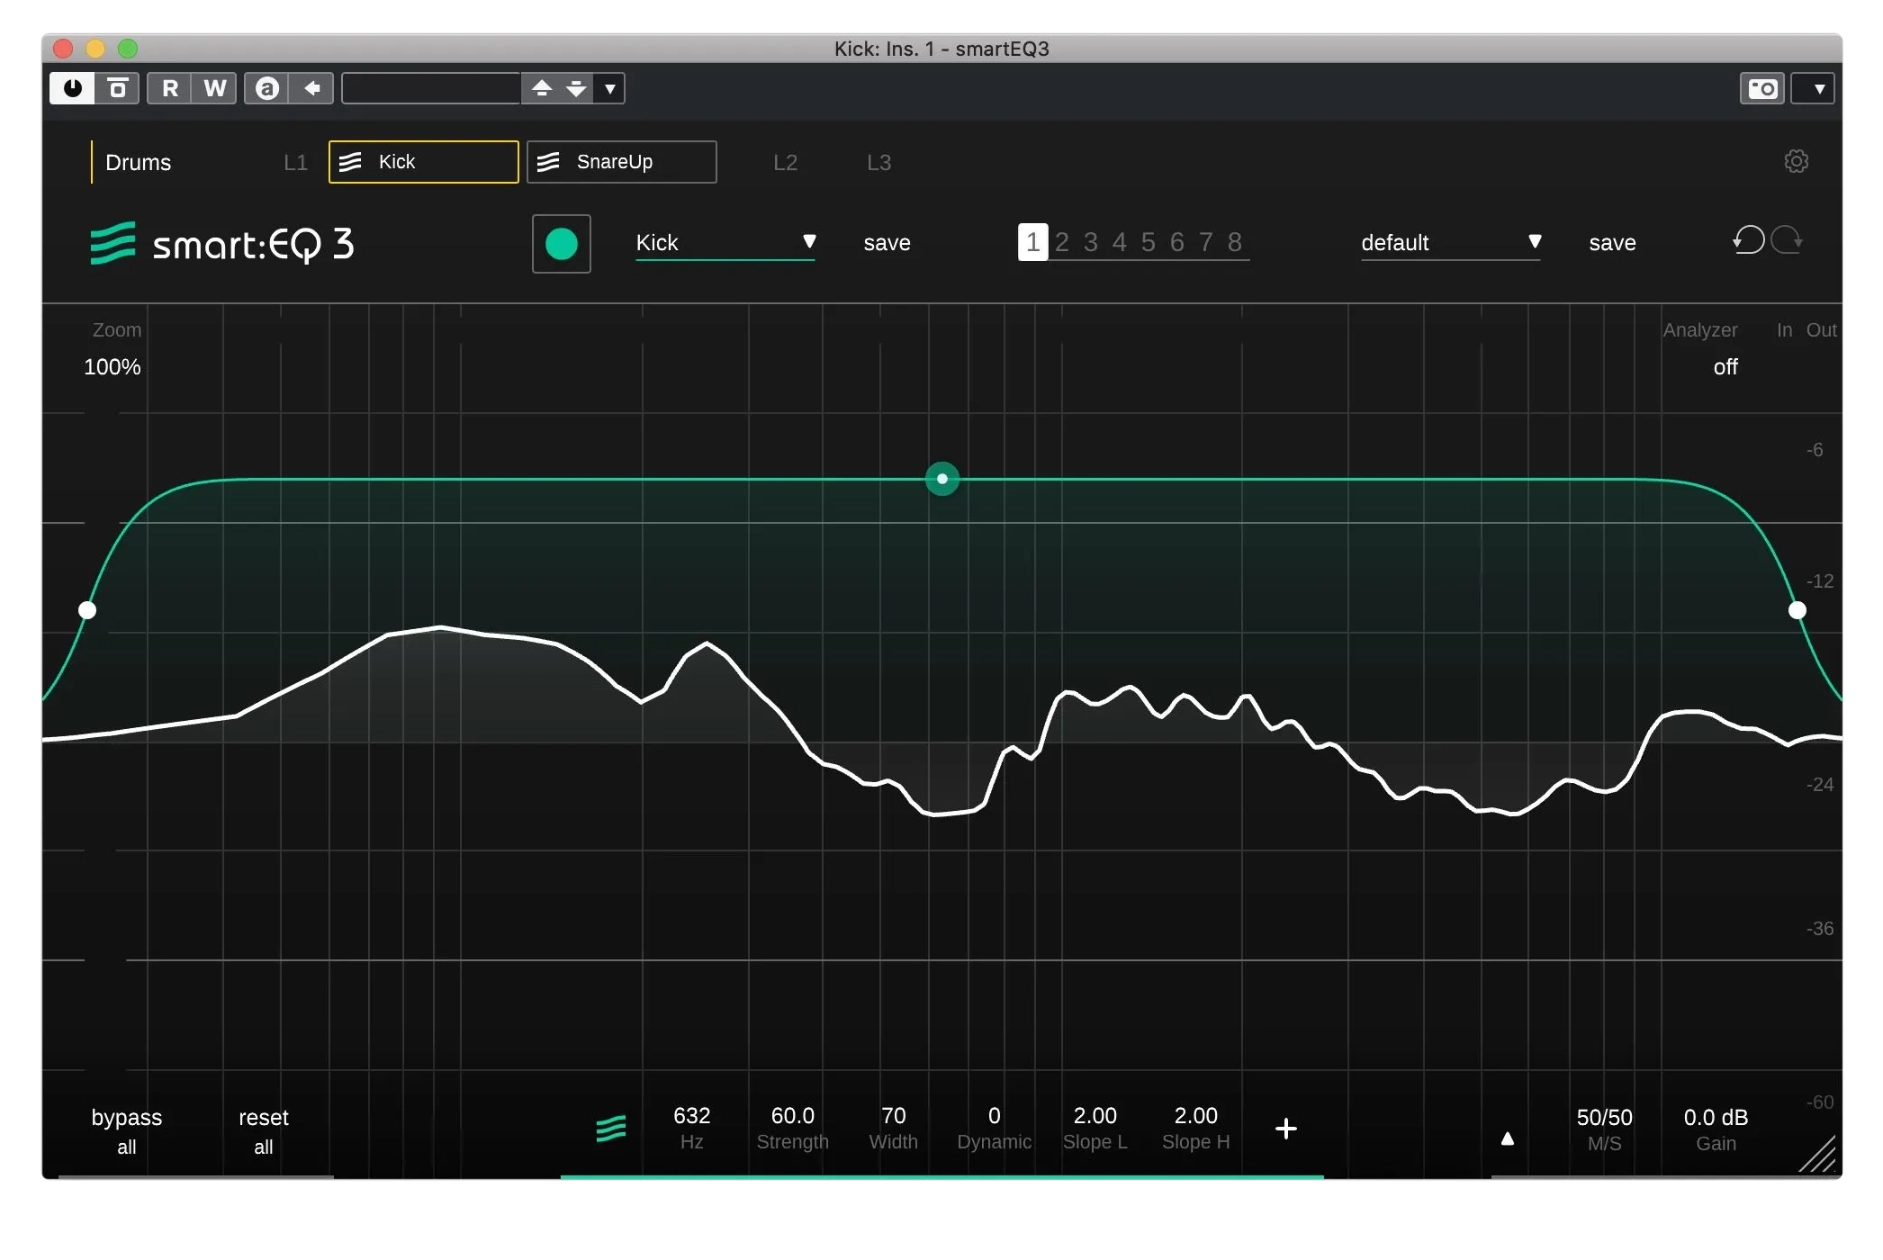1883x1260 pixels.
Task: Click the 'a' automation icon in toolbar
Action: click(x=266, y=88)
